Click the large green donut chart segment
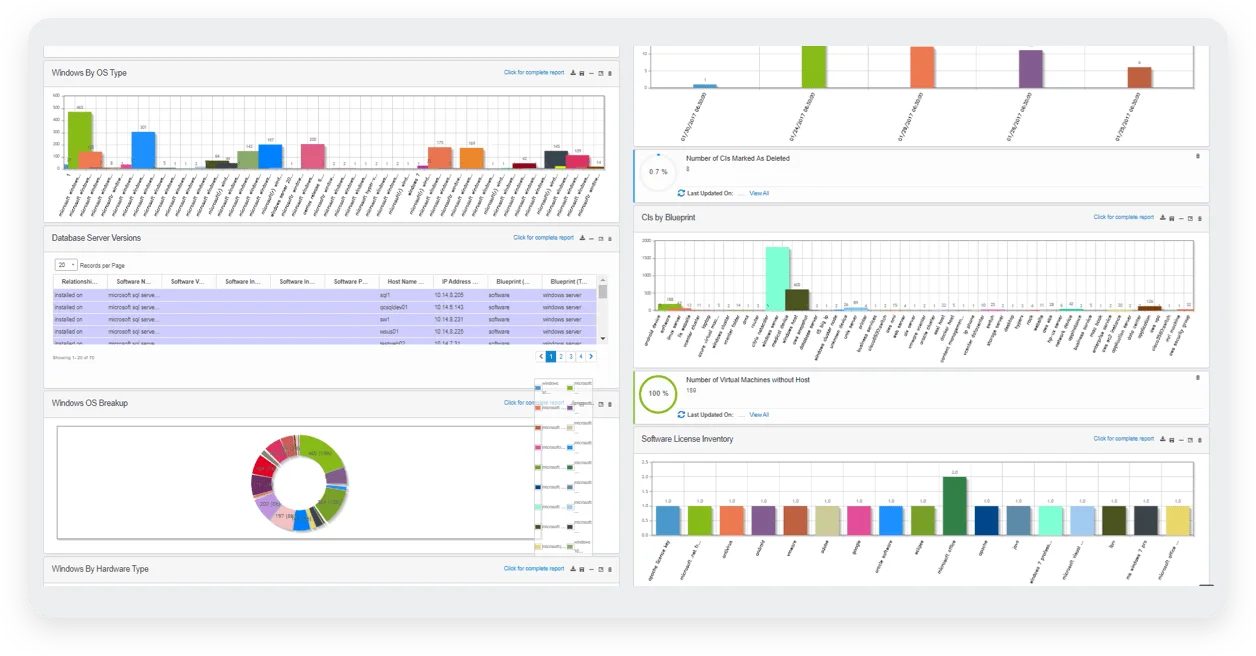 (322, 453)
